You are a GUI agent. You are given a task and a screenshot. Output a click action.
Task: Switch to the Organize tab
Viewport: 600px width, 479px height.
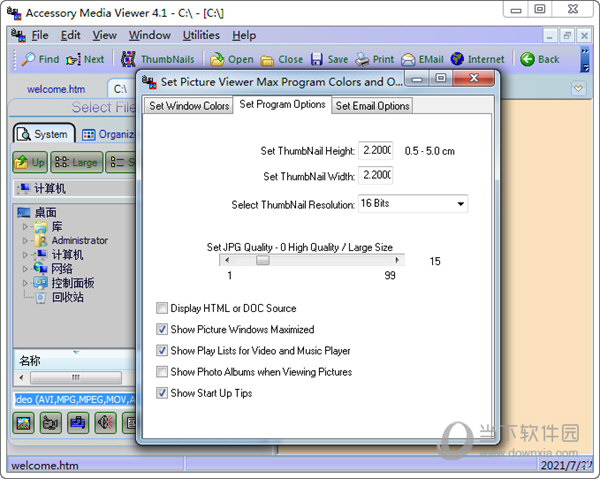[108, 134]
